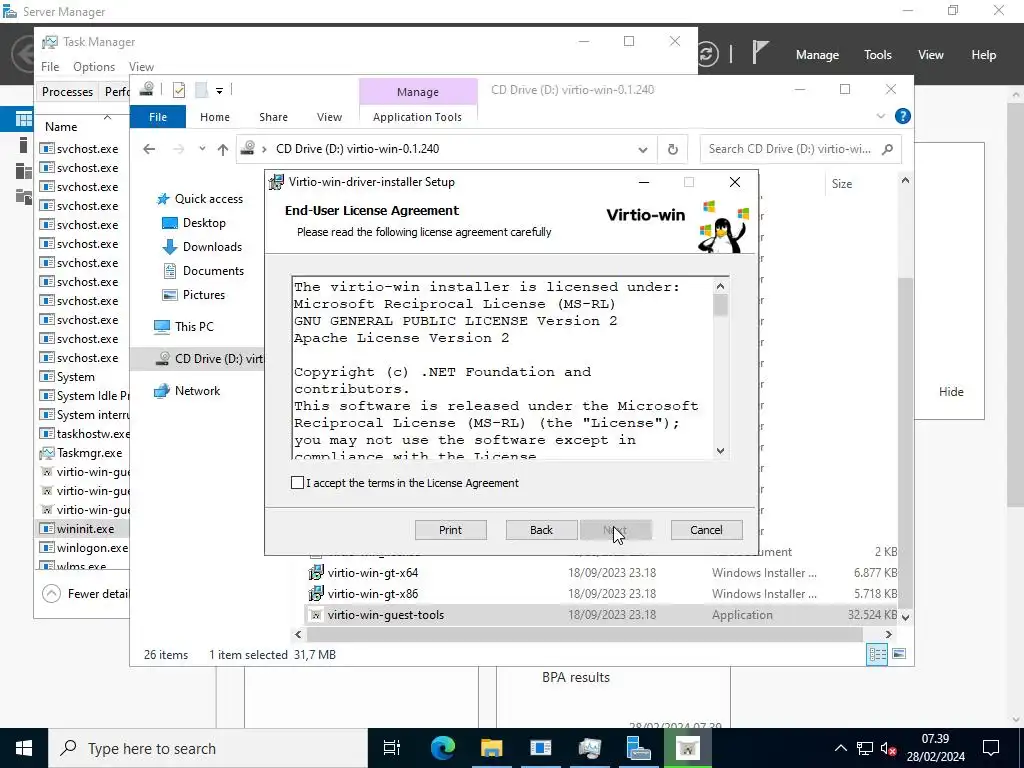This screenshot has width=1024, height=768.
Task: Select Downloads in navigation pane
Action: (202, 247)
